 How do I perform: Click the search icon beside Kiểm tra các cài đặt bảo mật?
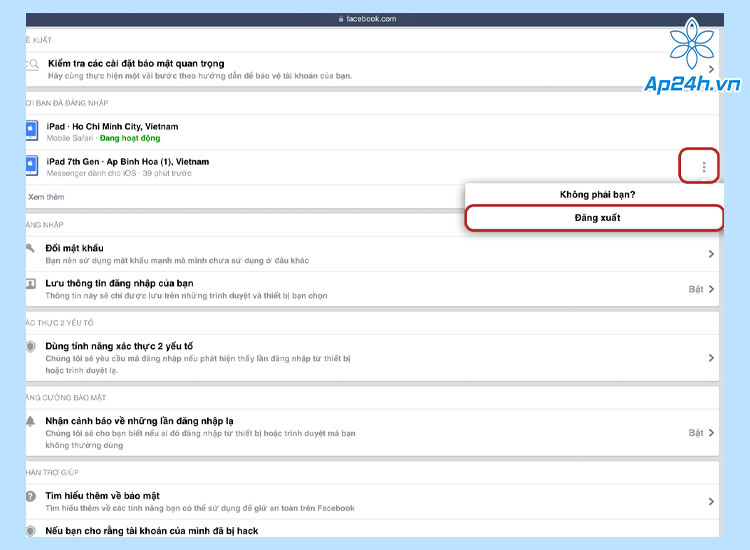tap(33, 64)
